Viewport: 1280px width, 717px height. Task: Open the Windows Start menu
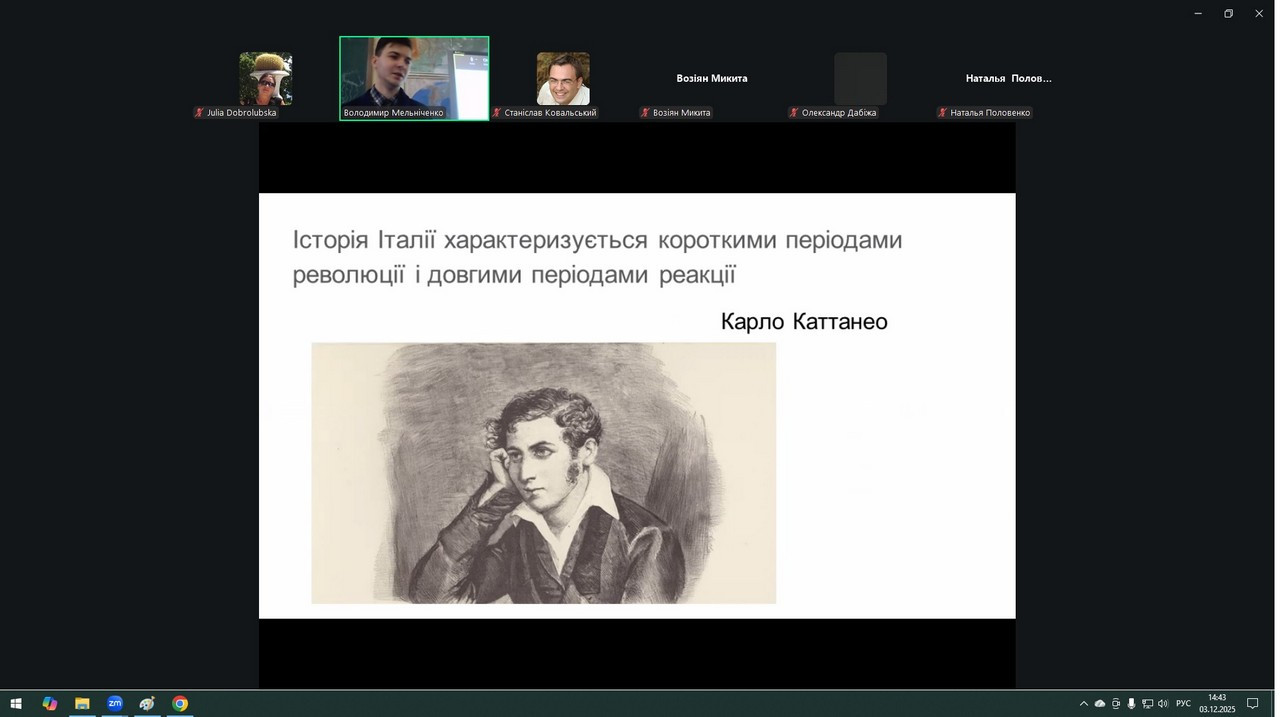pyautogui.click(x=16, y=704)
